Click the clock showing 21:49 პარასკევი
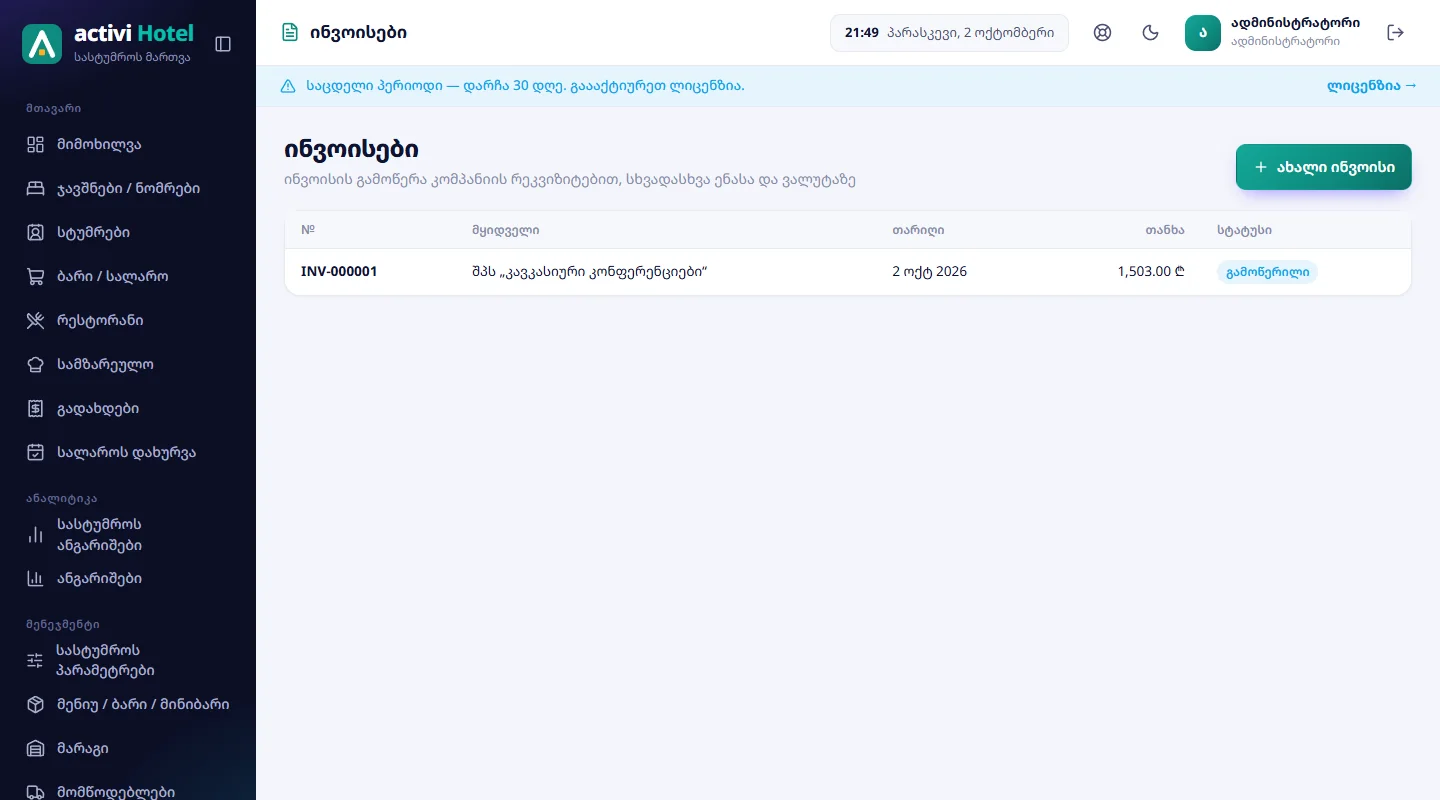The width and height of the screenshot is (1440, 800). click(x=949, y=32)
